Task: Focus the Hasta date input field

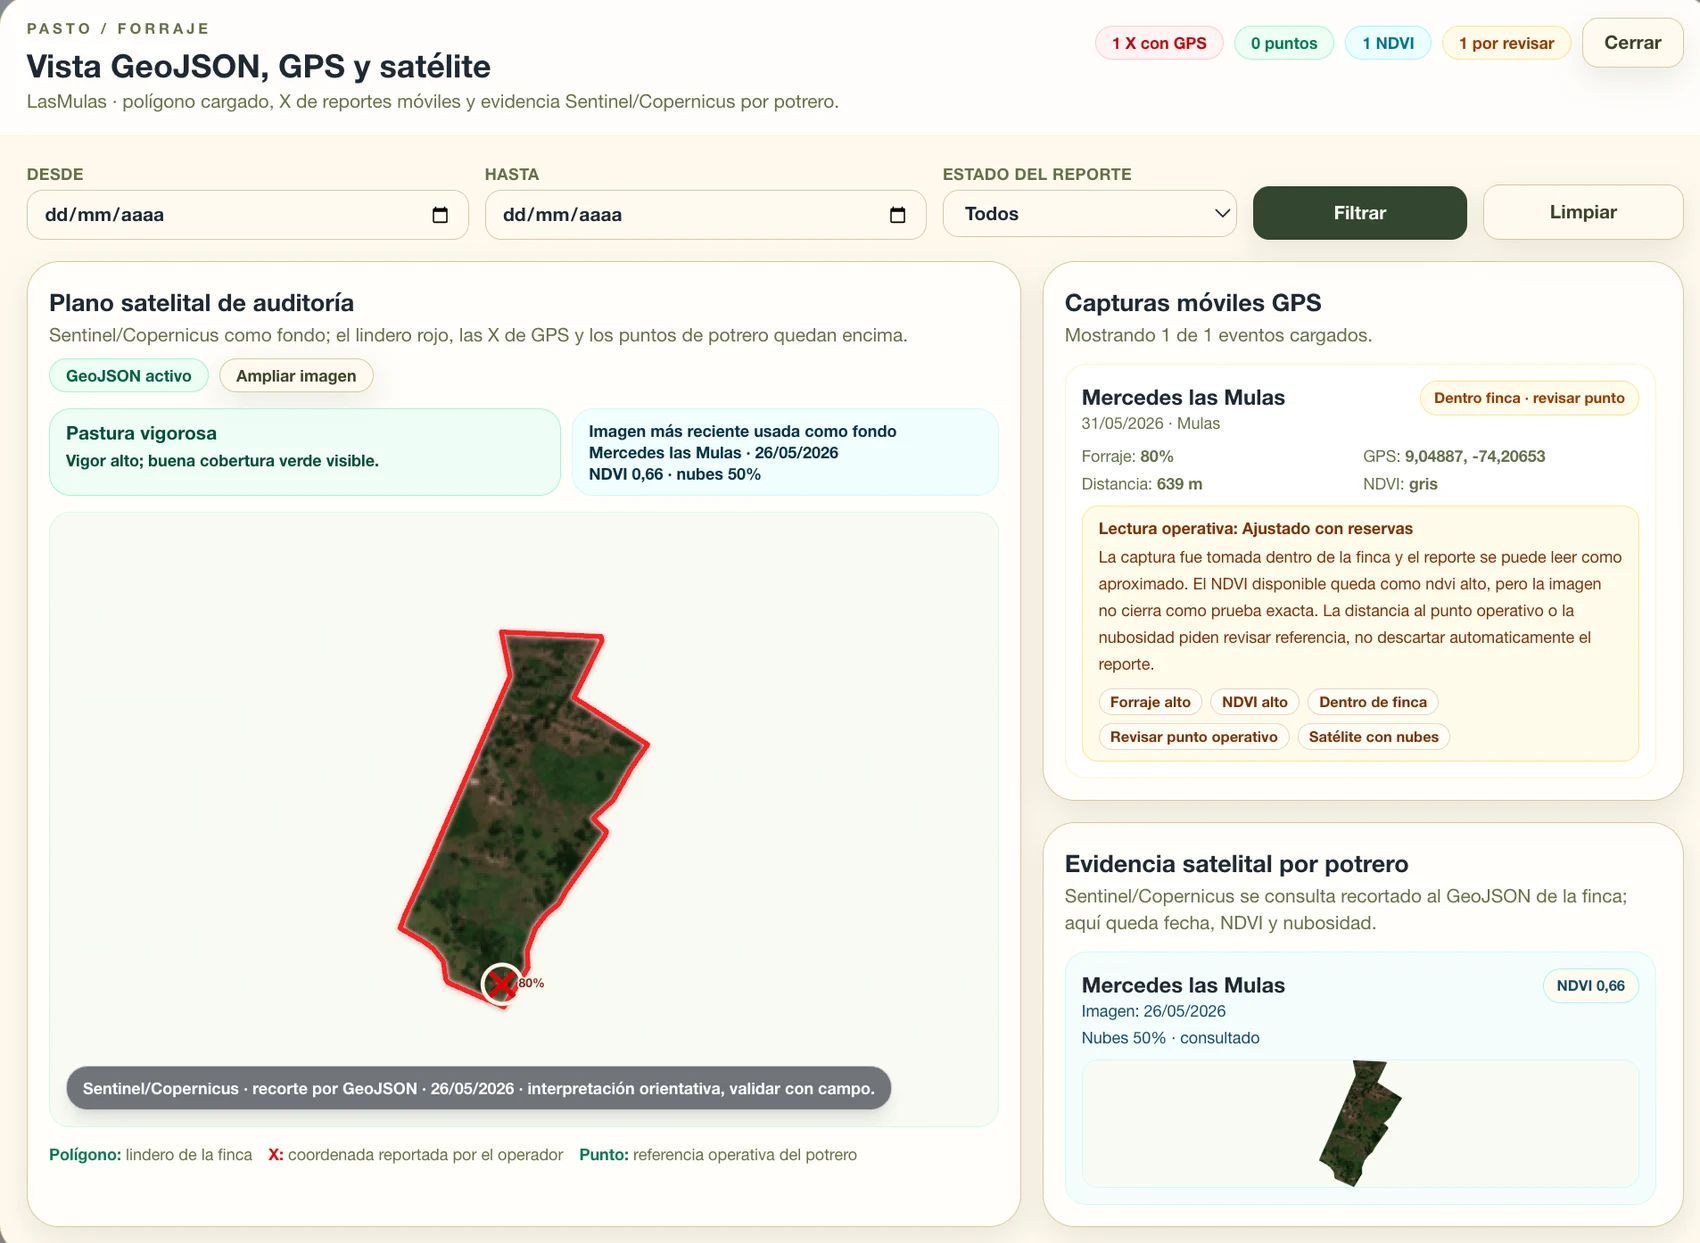Action: pos(706,215)
